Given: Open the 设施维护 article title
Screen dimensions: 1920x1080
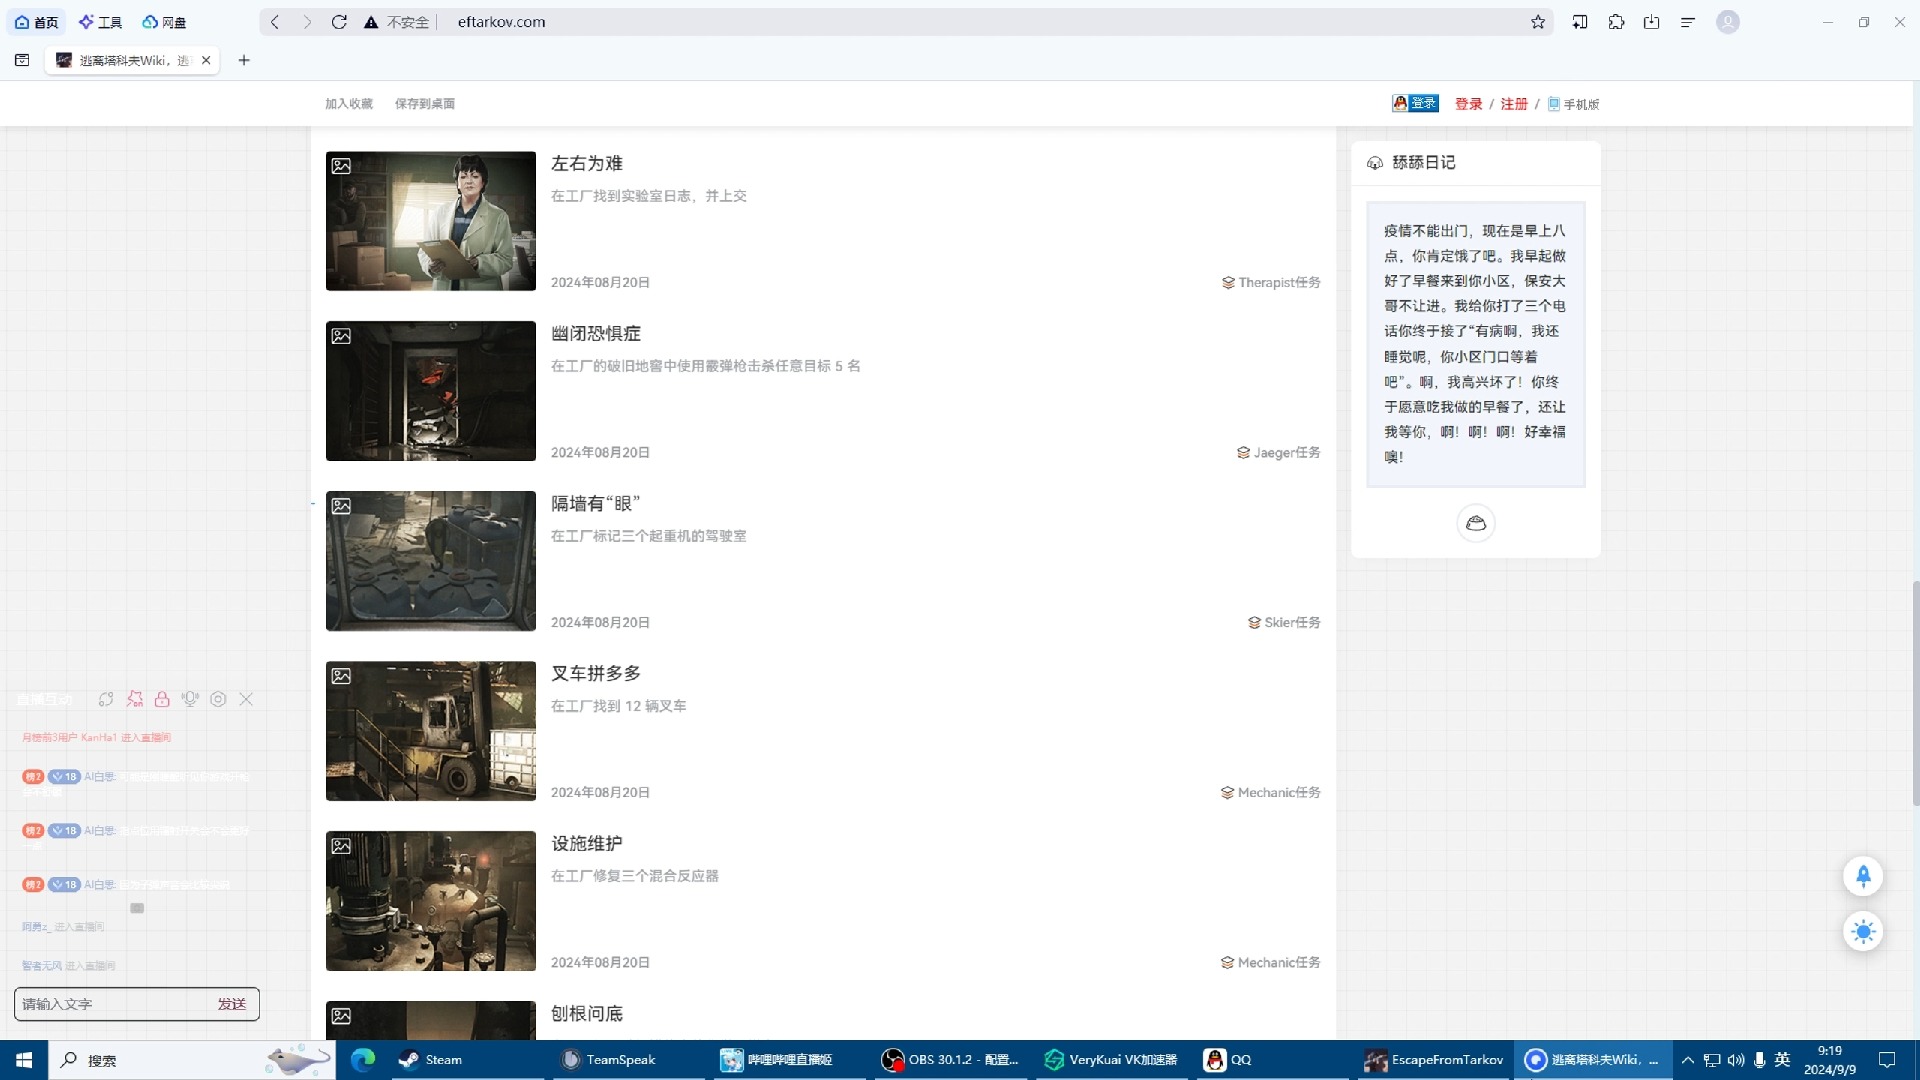Looking at the screenshot, I should tap(587, 843).
